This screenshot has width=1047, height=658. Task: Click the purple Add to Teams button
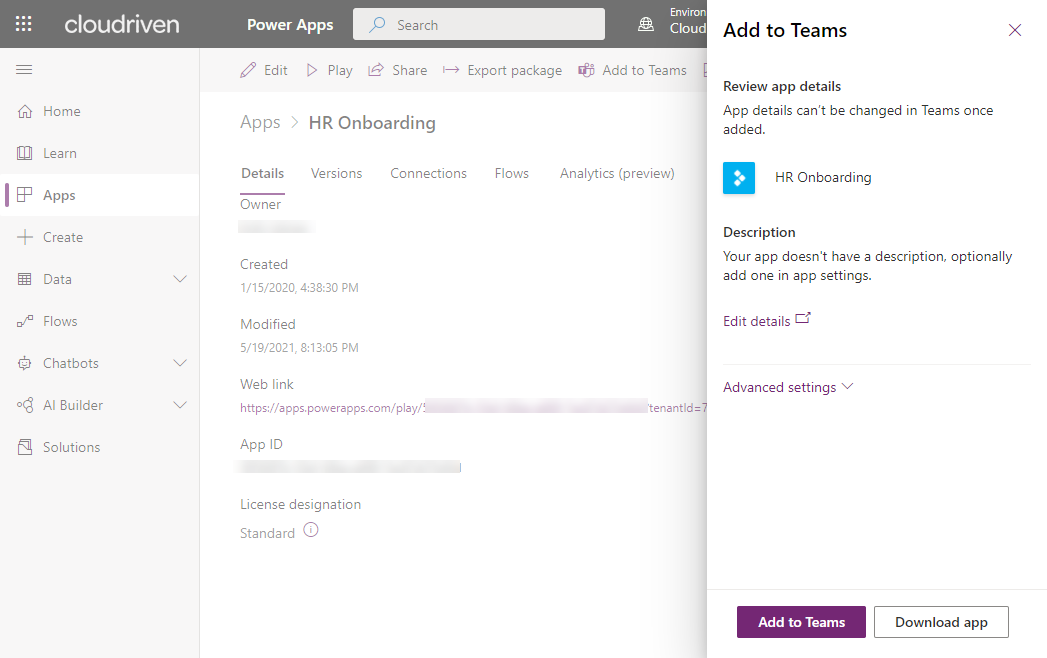801,622
